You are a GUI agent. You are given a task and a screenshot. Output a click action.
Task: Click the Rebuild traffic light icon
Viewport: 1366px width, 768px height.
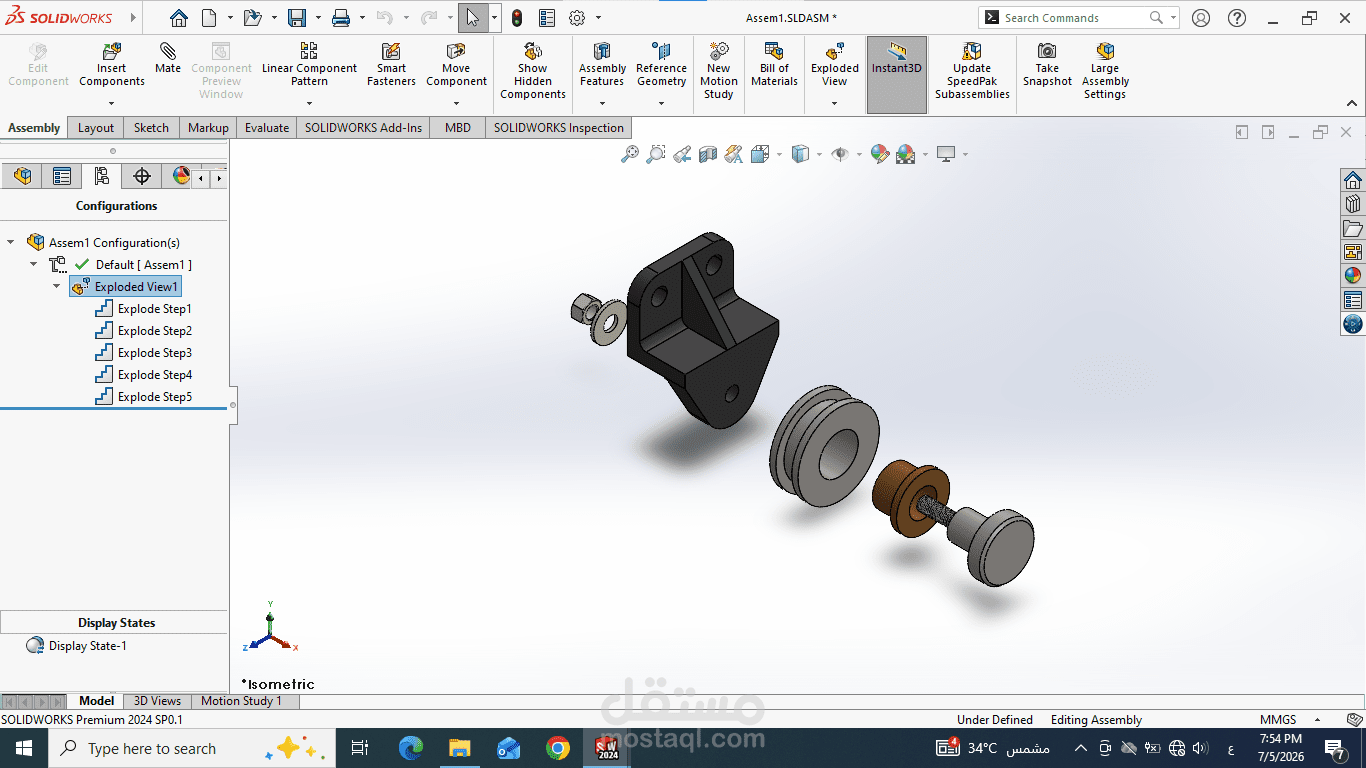coord(517,18)
